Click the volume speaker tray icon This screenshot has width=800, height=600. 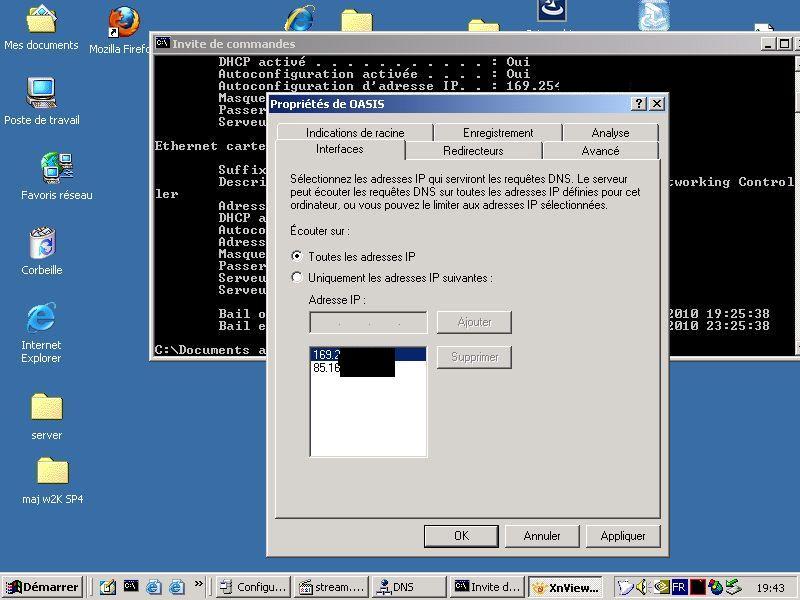click(x=641, y=587)
